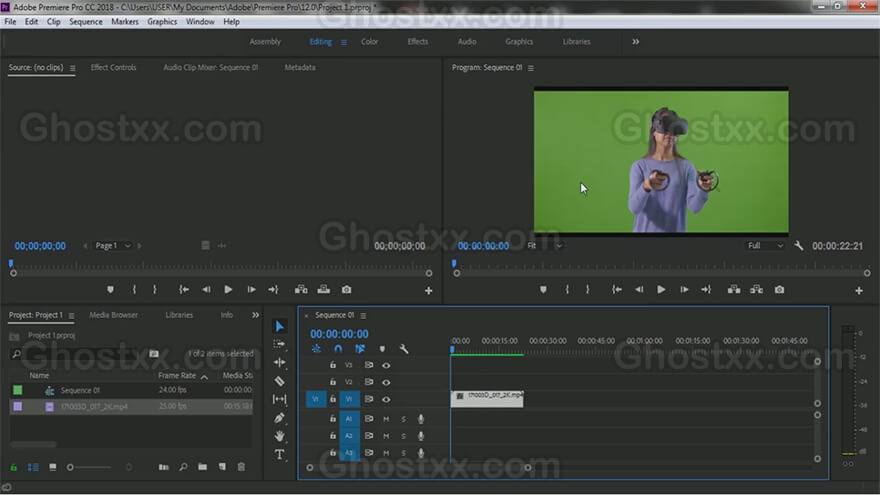The image size is (880, 495).
Task: Open Program zoom level Fit dropdown
Action: 544,246
